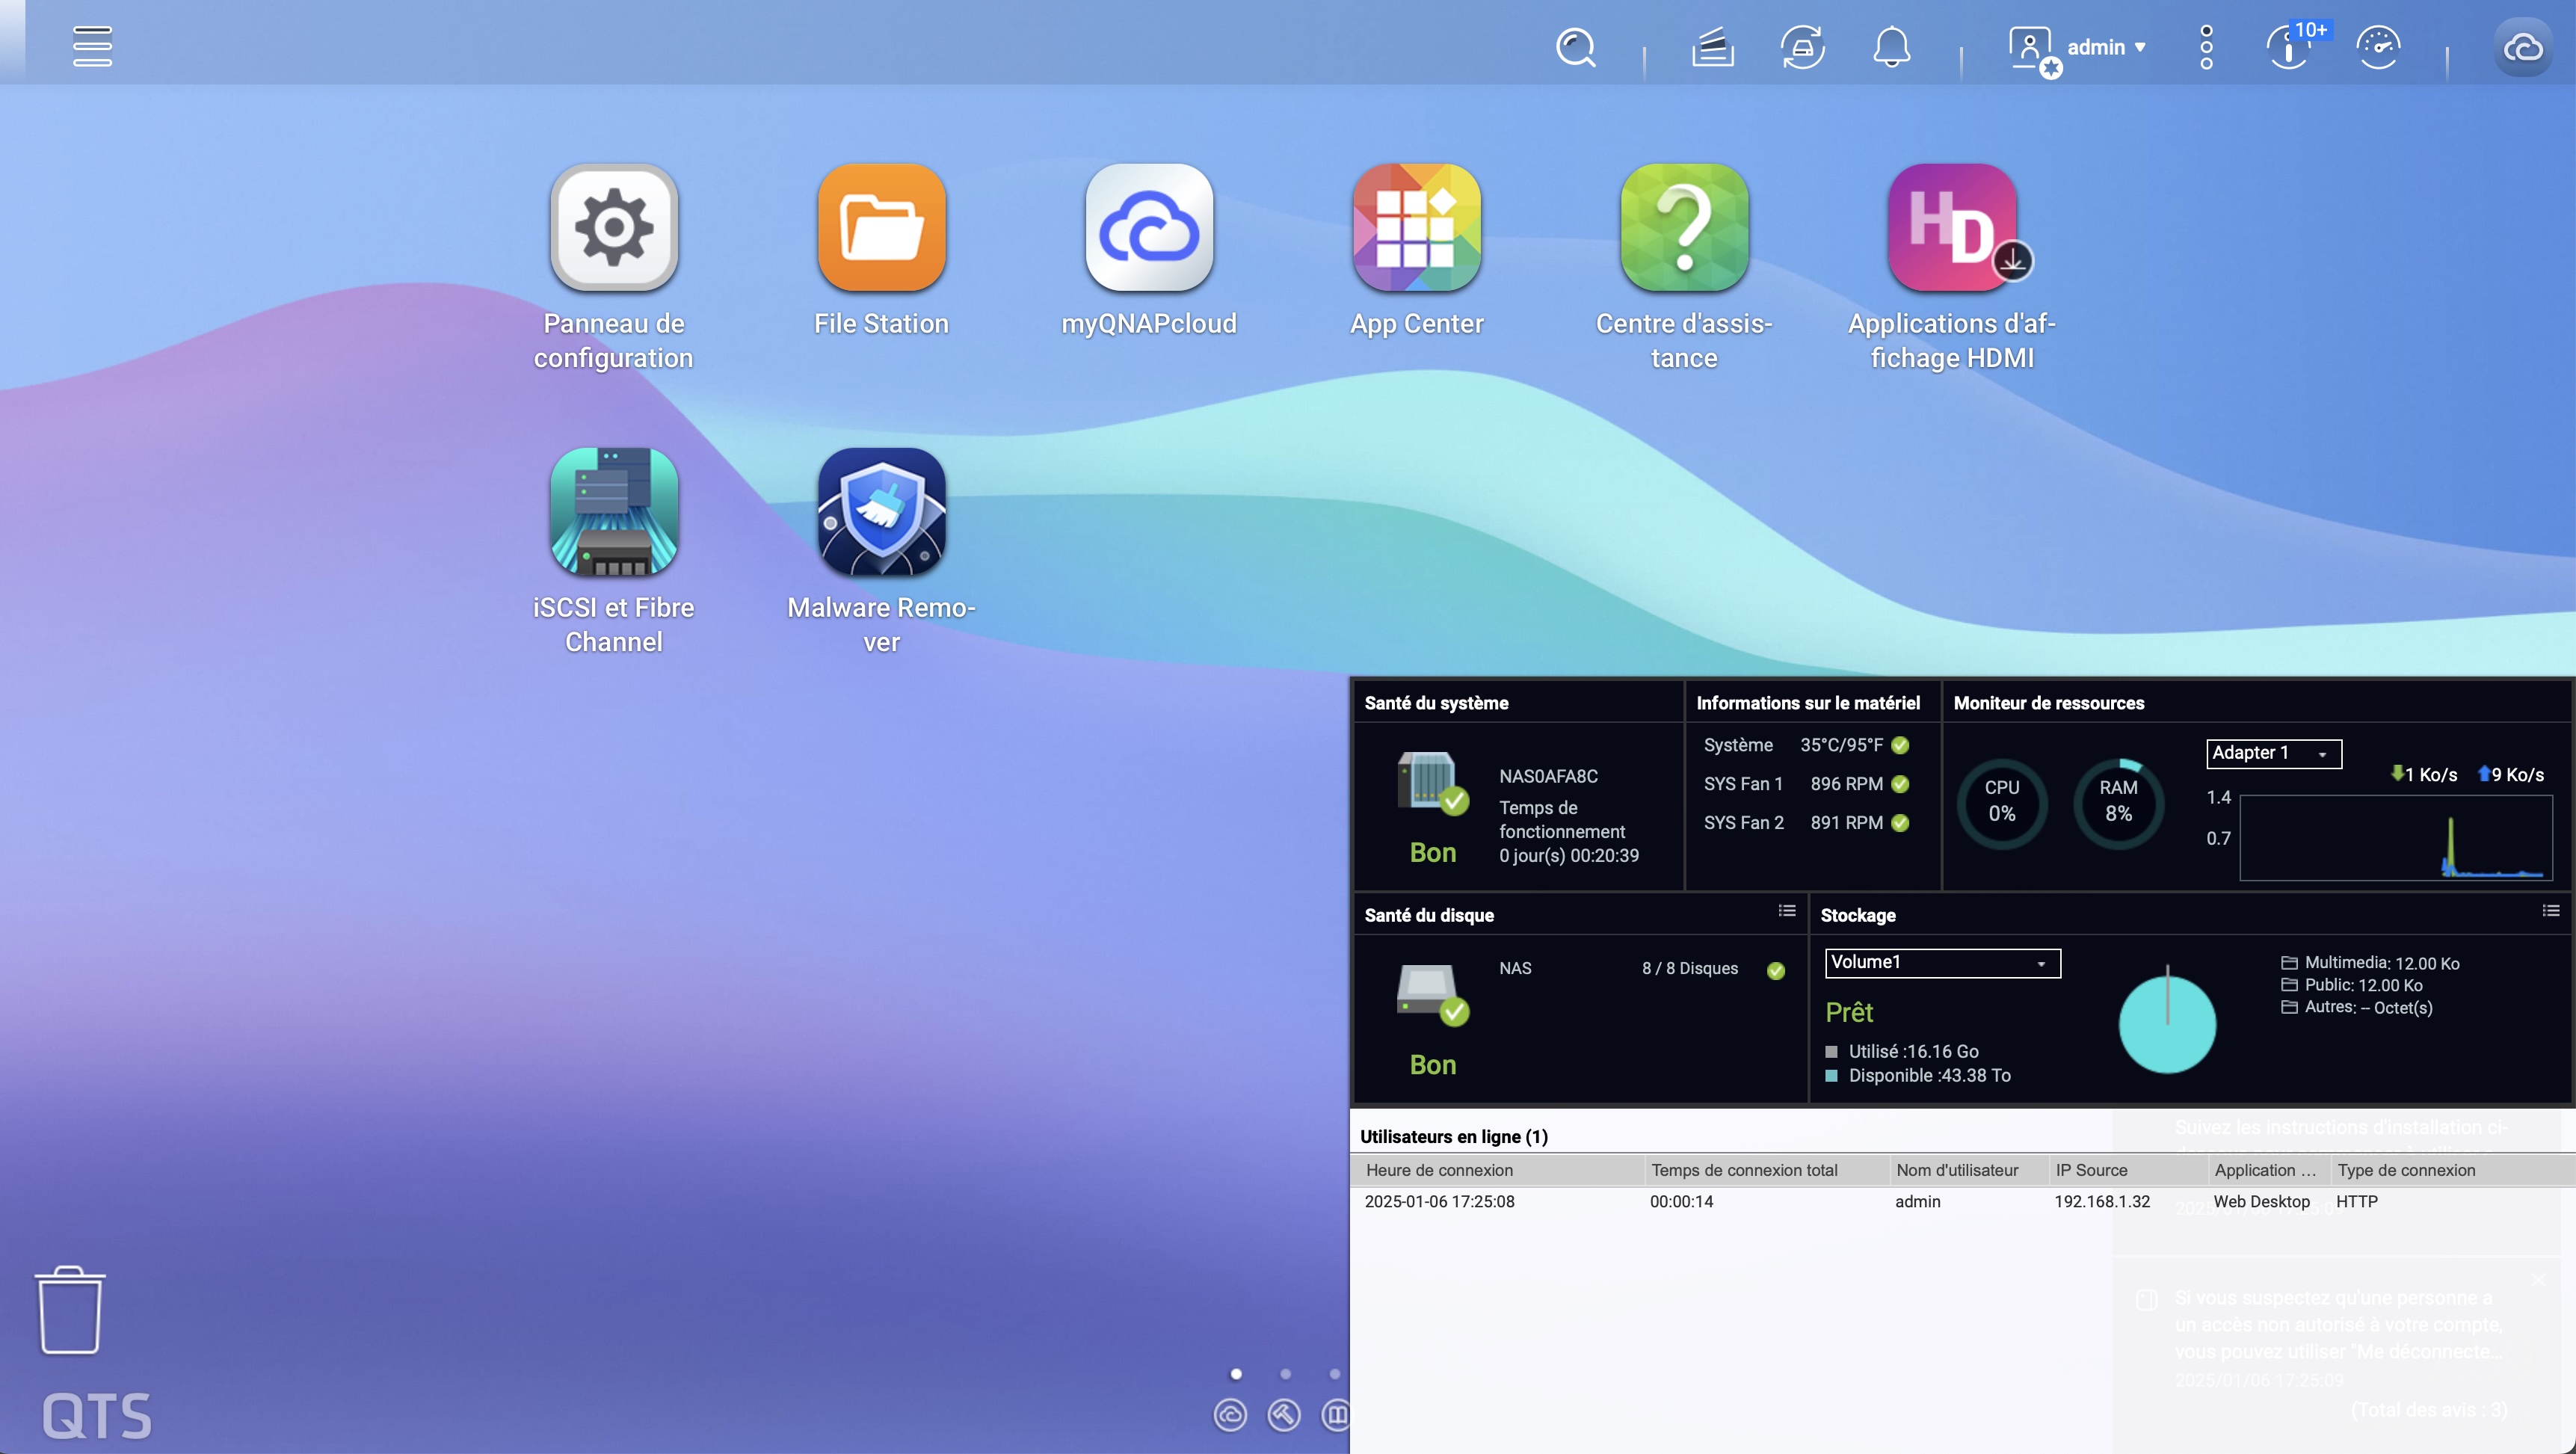The height and width of the screenshot is (1454, 2576).
Task: Open App Center
Action: (x=1416, y=229)
